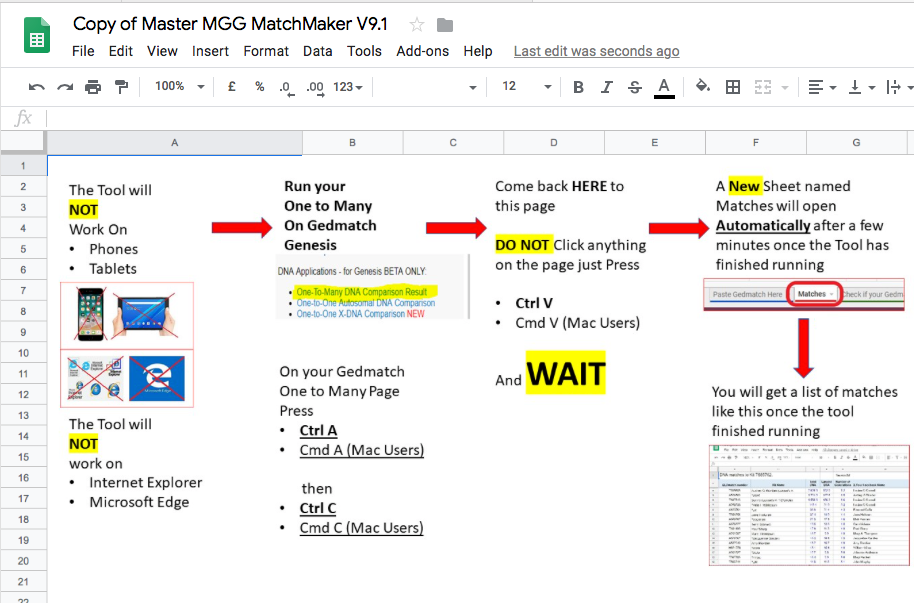Select row 21 header

[23, 581]
